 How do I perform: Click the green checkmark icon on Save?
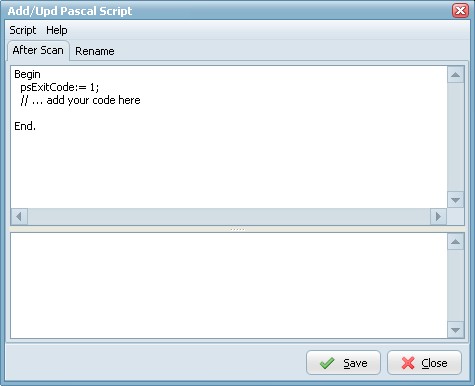(x=327, y=363)
